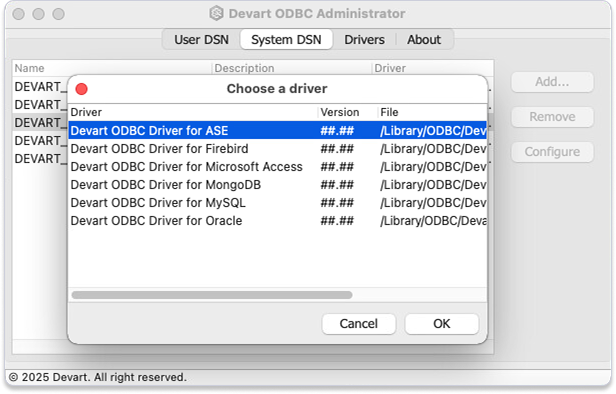Viewport: 616px width, 394px height.
Task: Click the Description column header in DSN list
Action: (292, 68)
